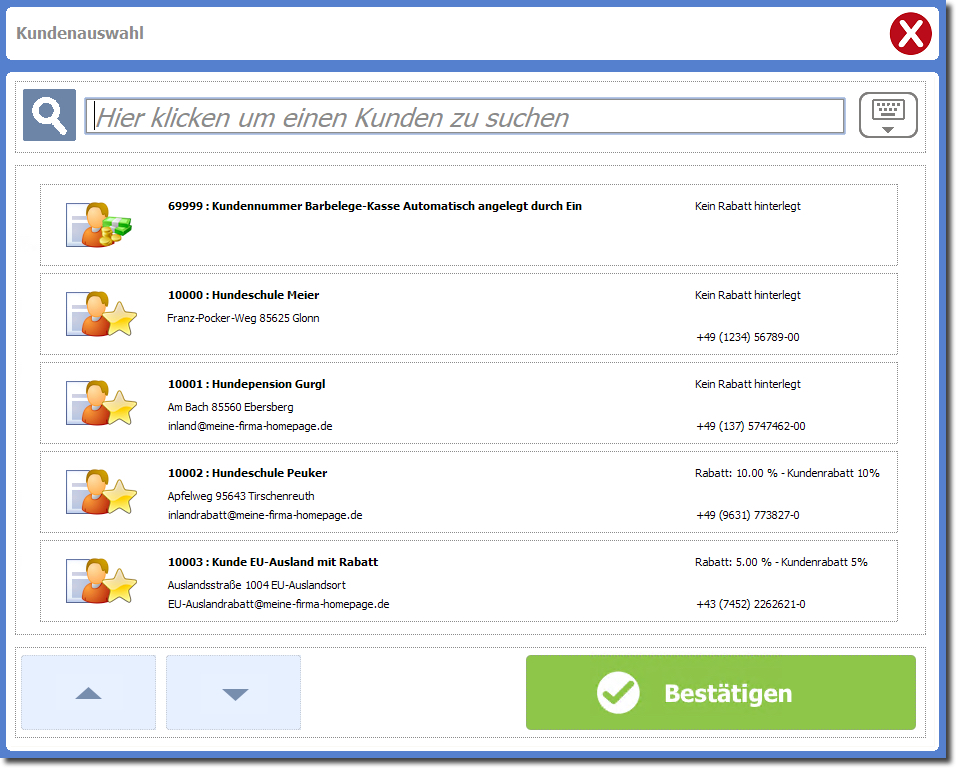Image resolution: width=956 pixels, height=768 pixels.
Task: Click the customer icon for Kunde EU-Ausland
Action: [x=99, y=580]
